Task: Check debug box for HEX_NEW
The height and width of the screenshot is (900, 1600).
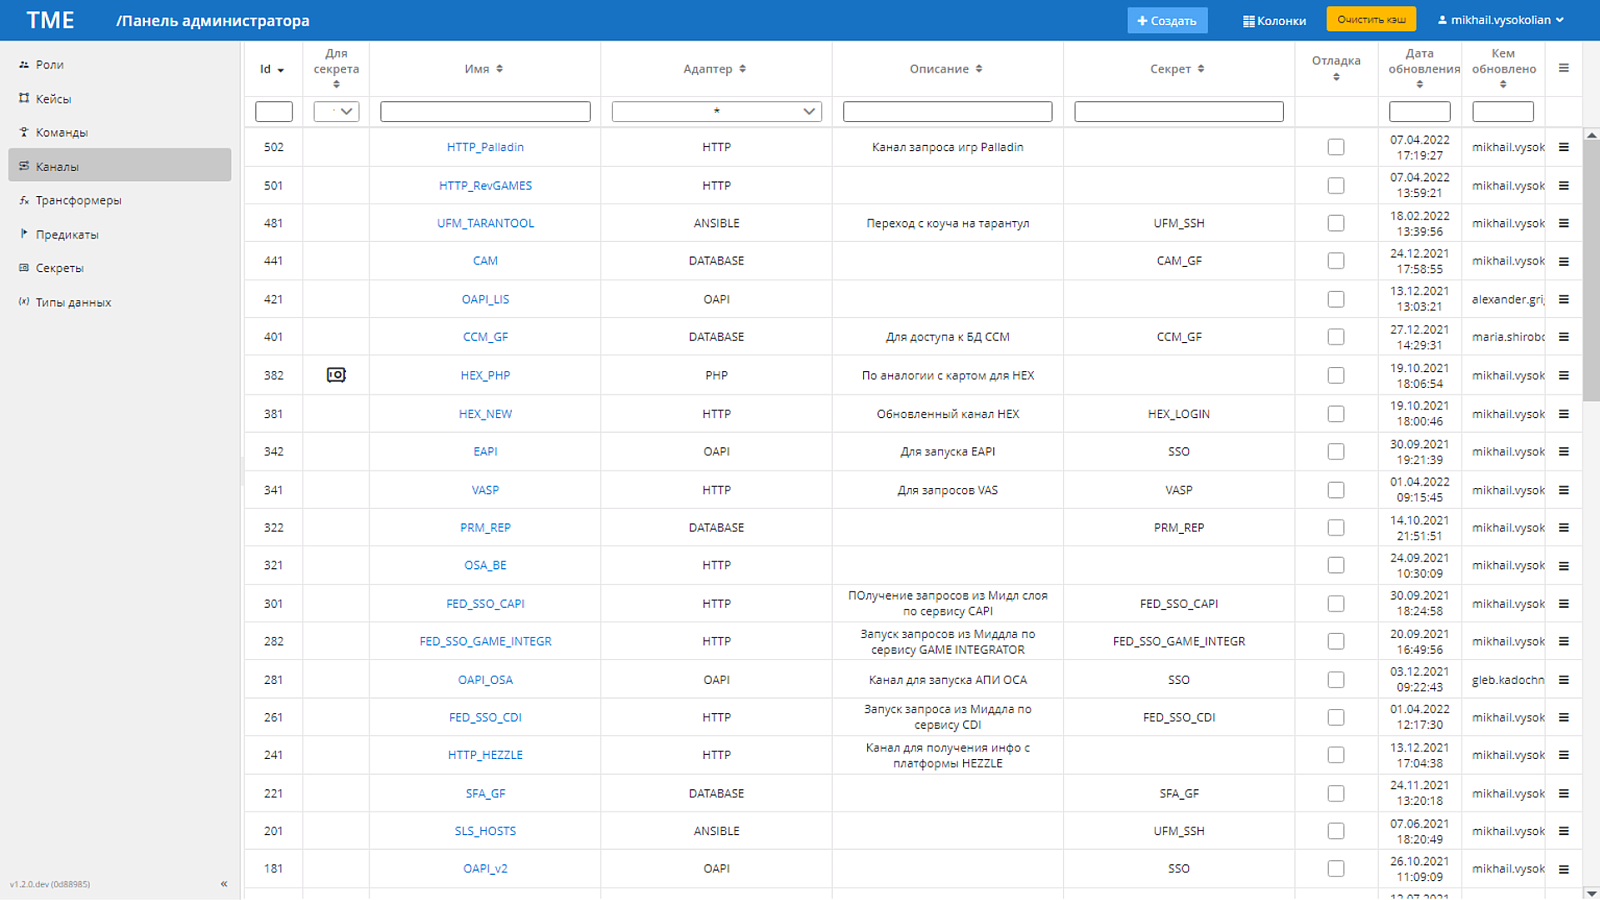Action: (1336, 413)
